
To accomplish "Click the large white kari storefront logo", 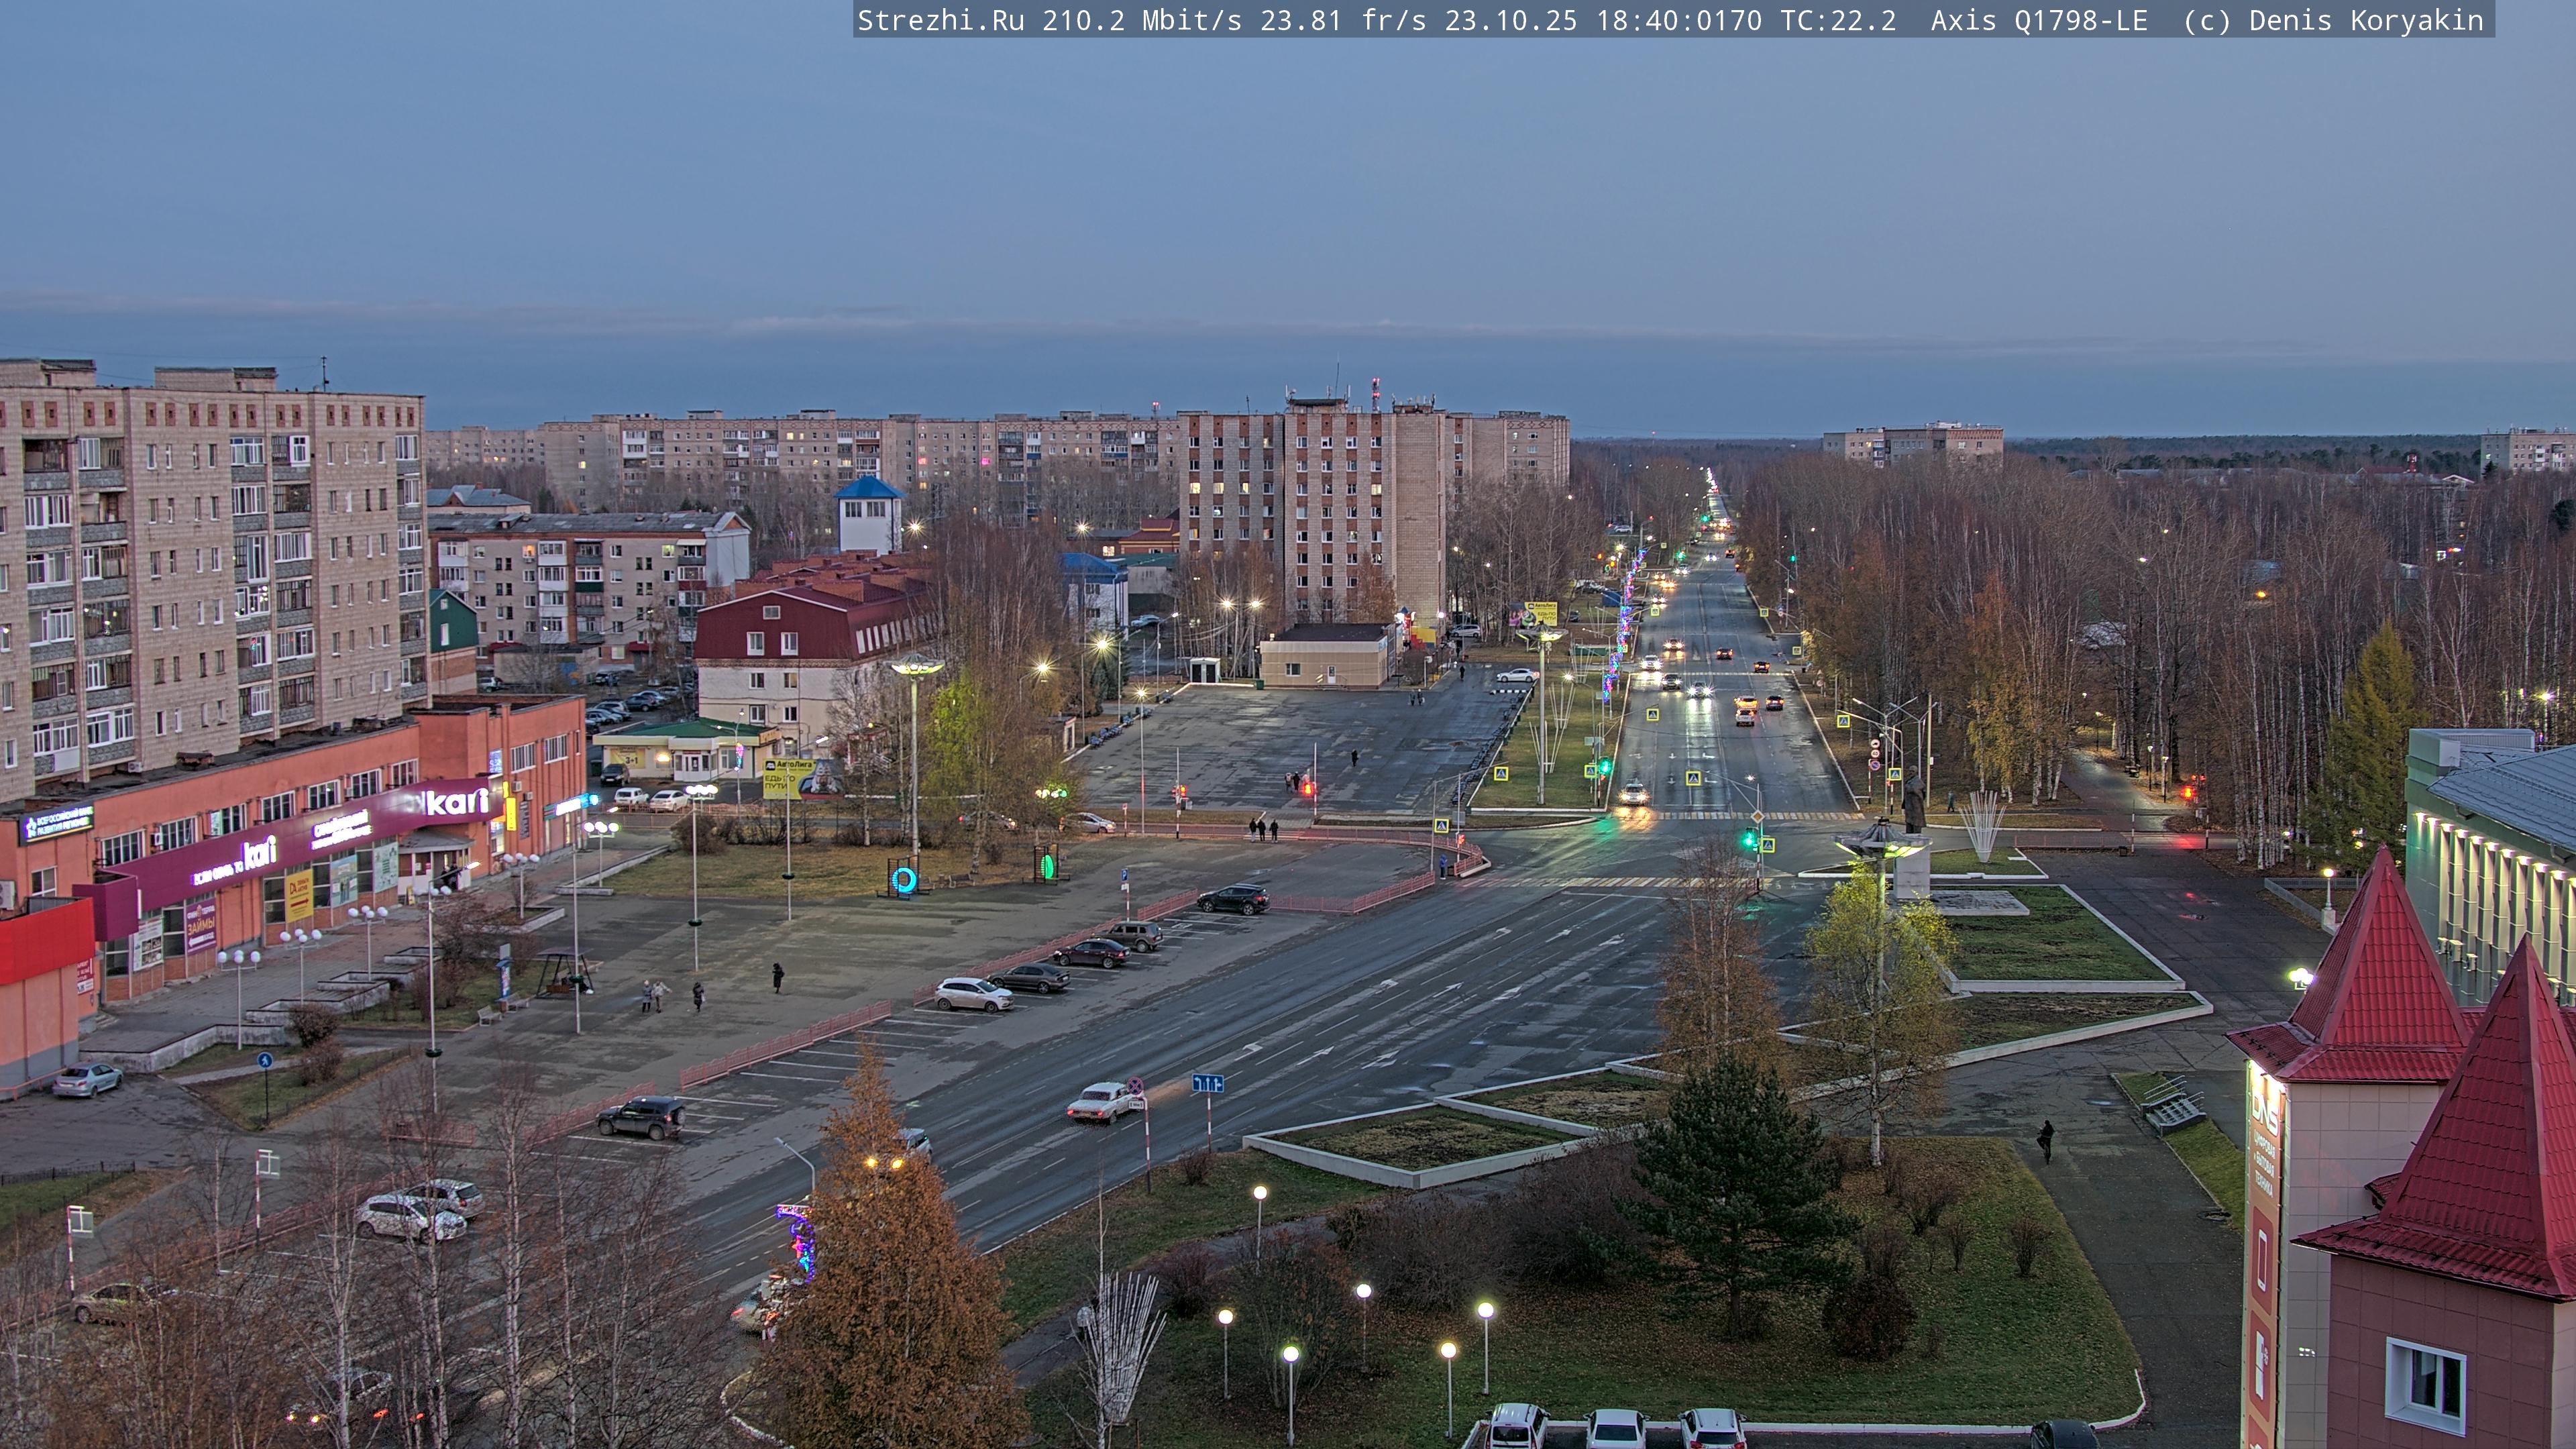I will click(x=456, y=801).
